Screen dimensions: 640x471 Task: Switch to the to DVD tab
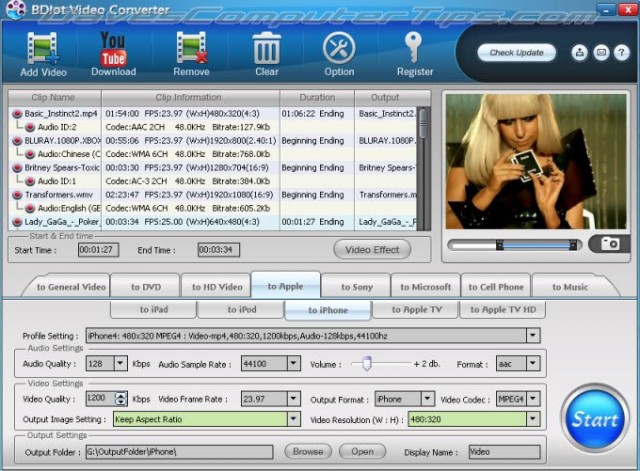tap(145, 287)
